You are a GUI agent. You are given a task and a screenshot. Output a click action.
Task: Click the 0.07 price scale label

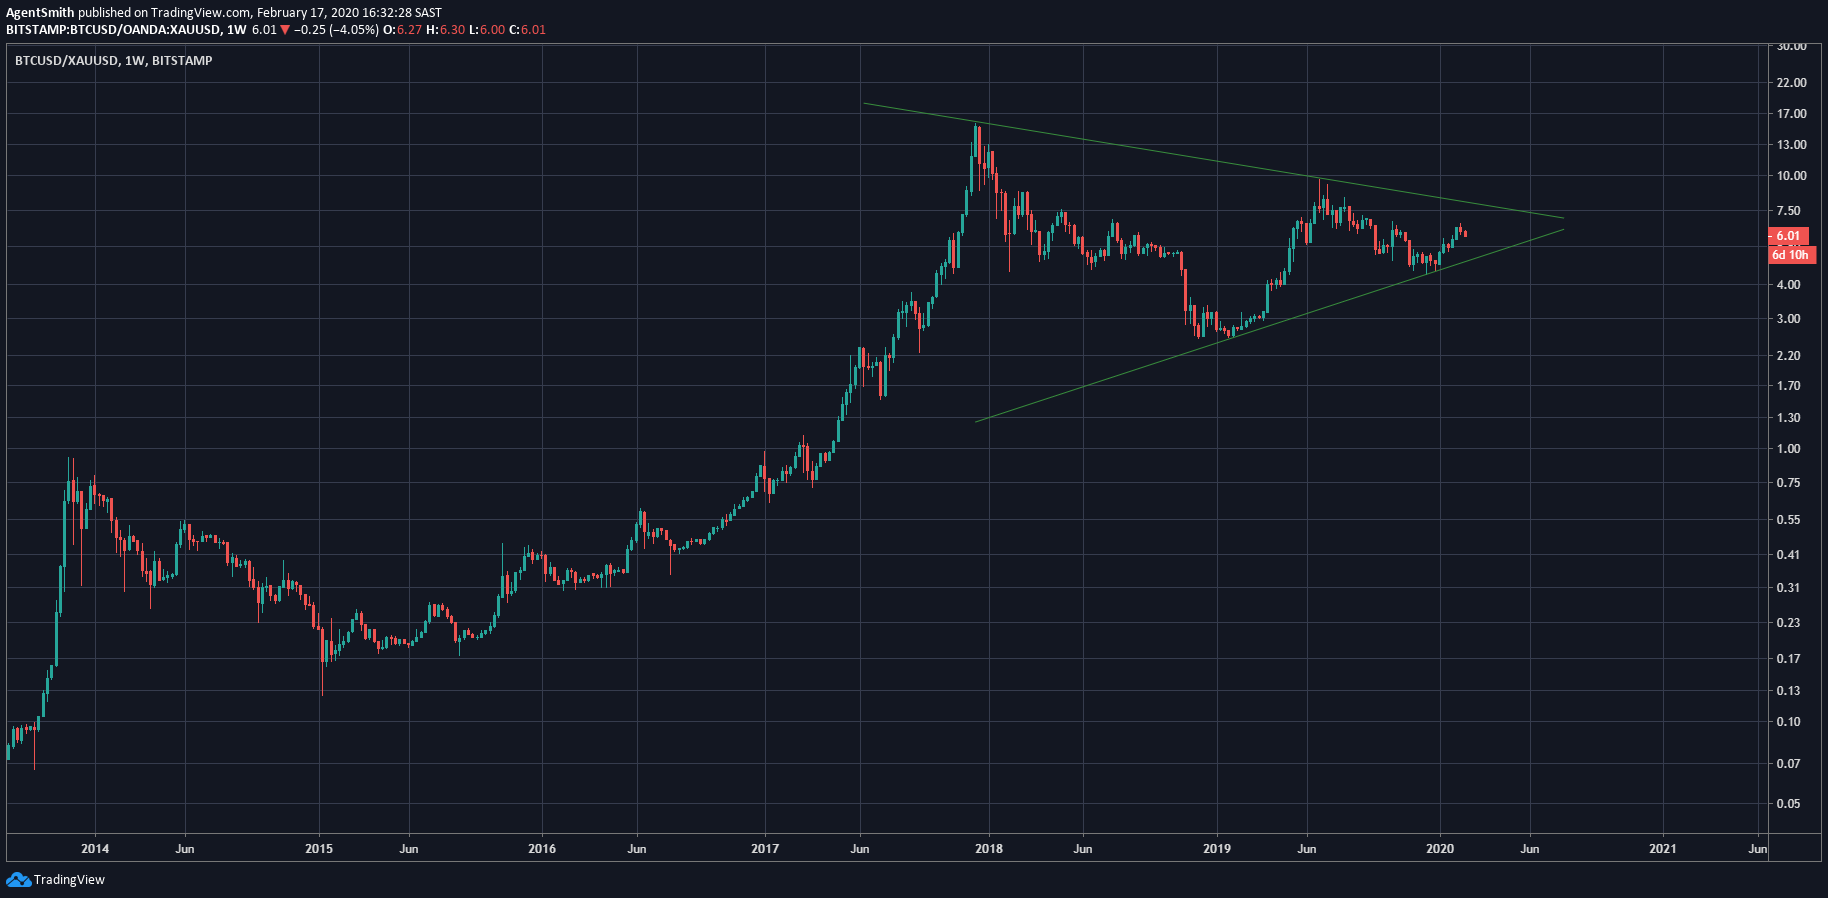point(1789,764)
